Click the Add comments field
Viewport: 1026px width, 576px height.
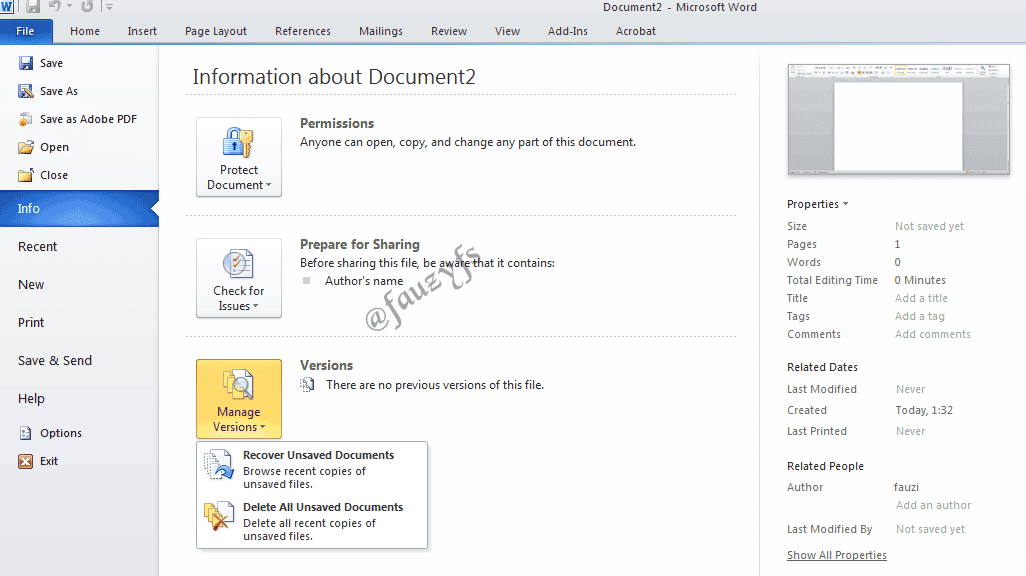[x=932, y=334]
